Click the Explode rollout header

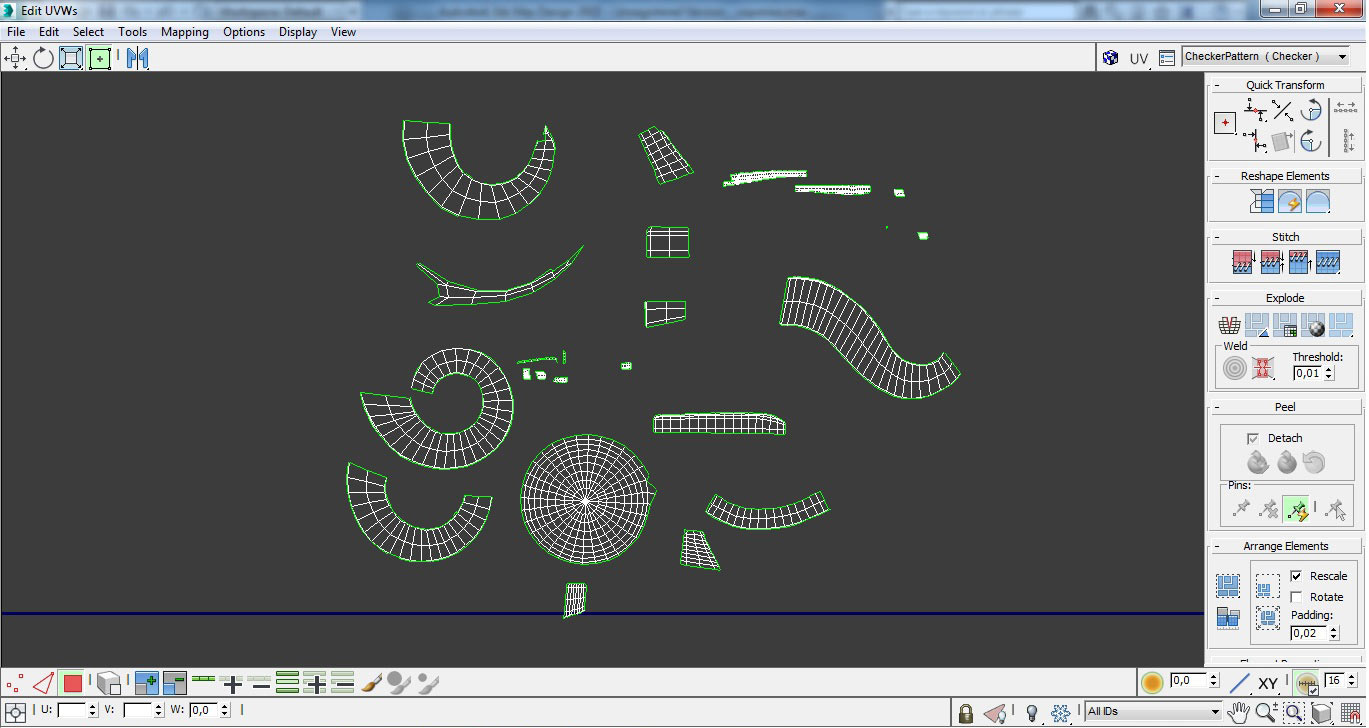point(1285,298)
